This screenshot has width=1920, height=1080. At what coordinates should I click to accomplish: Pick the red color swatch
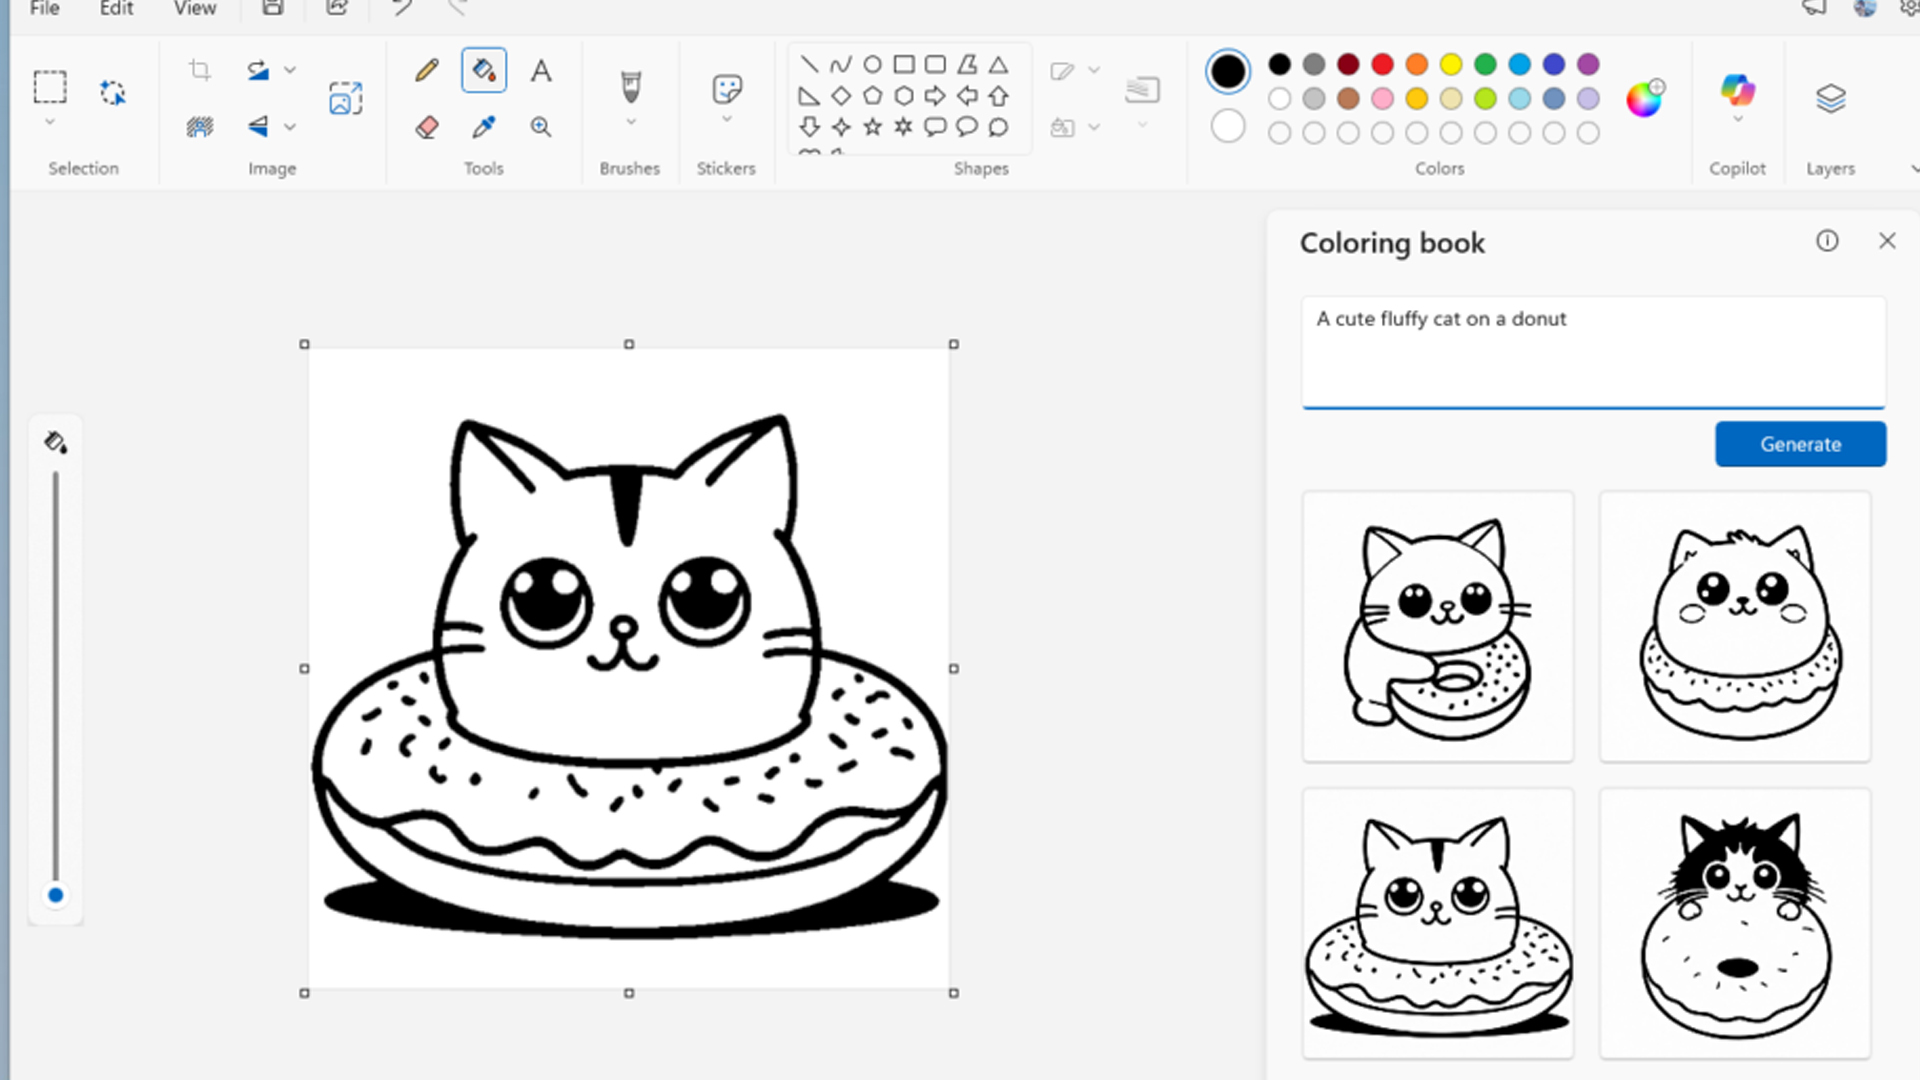1382,64
